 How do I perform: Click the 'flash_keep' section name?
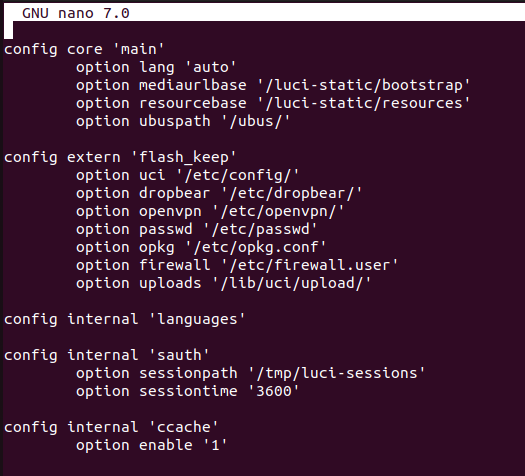click(x=184, y=157)
